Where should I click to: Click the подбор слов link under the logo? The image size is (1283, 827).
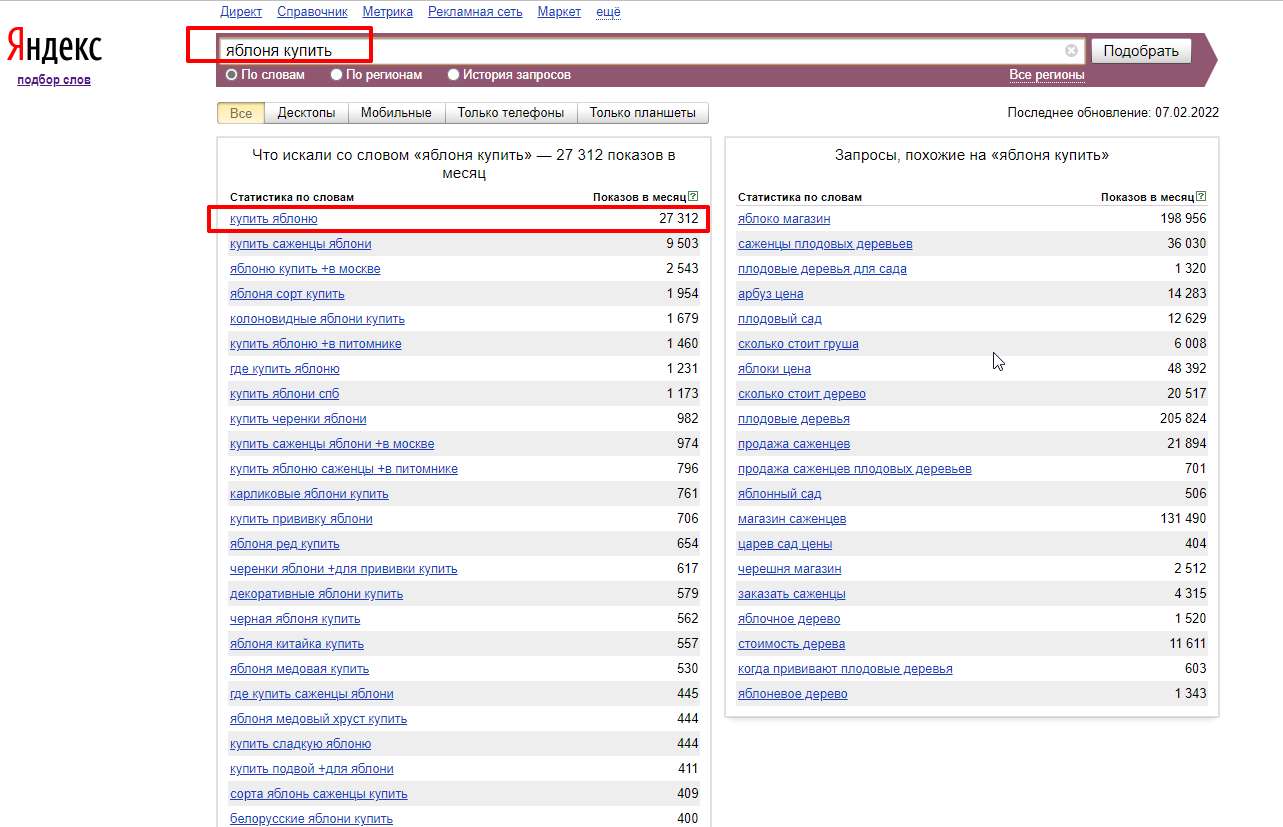tap(54, 80)
